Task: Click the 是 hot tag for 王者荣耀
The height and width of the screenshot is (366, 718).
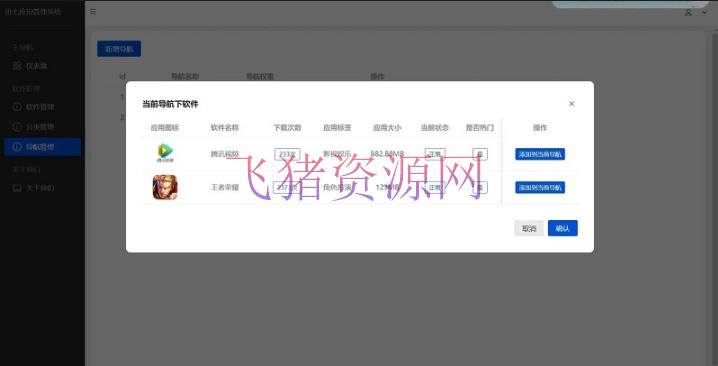Action: point(480,187)
